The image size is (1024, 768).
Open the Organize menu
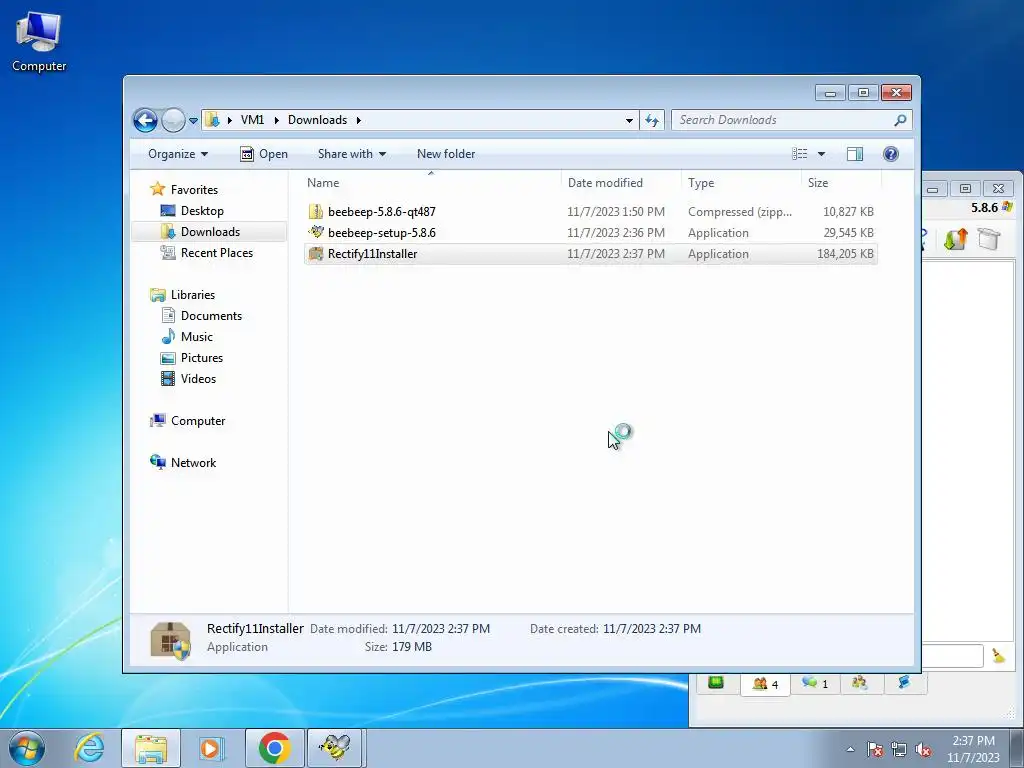178,154
